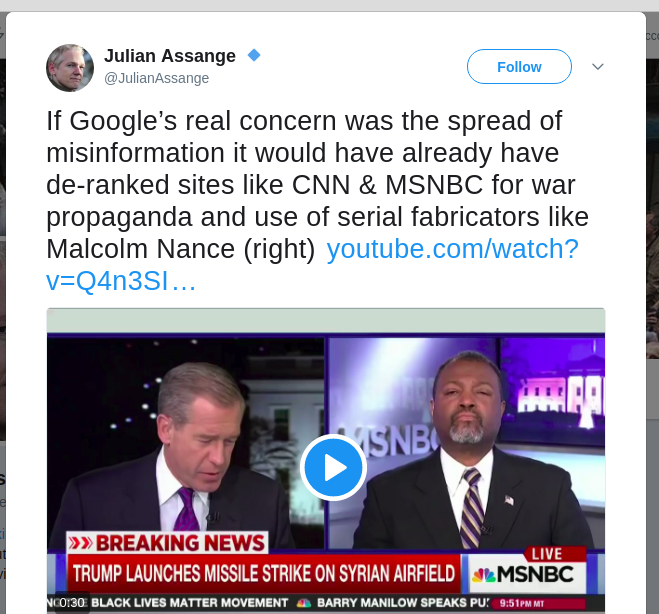Image resolution: width=659 pixels, height=614 pixels.
Task: Click the verified badge next to Julian Assange
Action: 254,55
